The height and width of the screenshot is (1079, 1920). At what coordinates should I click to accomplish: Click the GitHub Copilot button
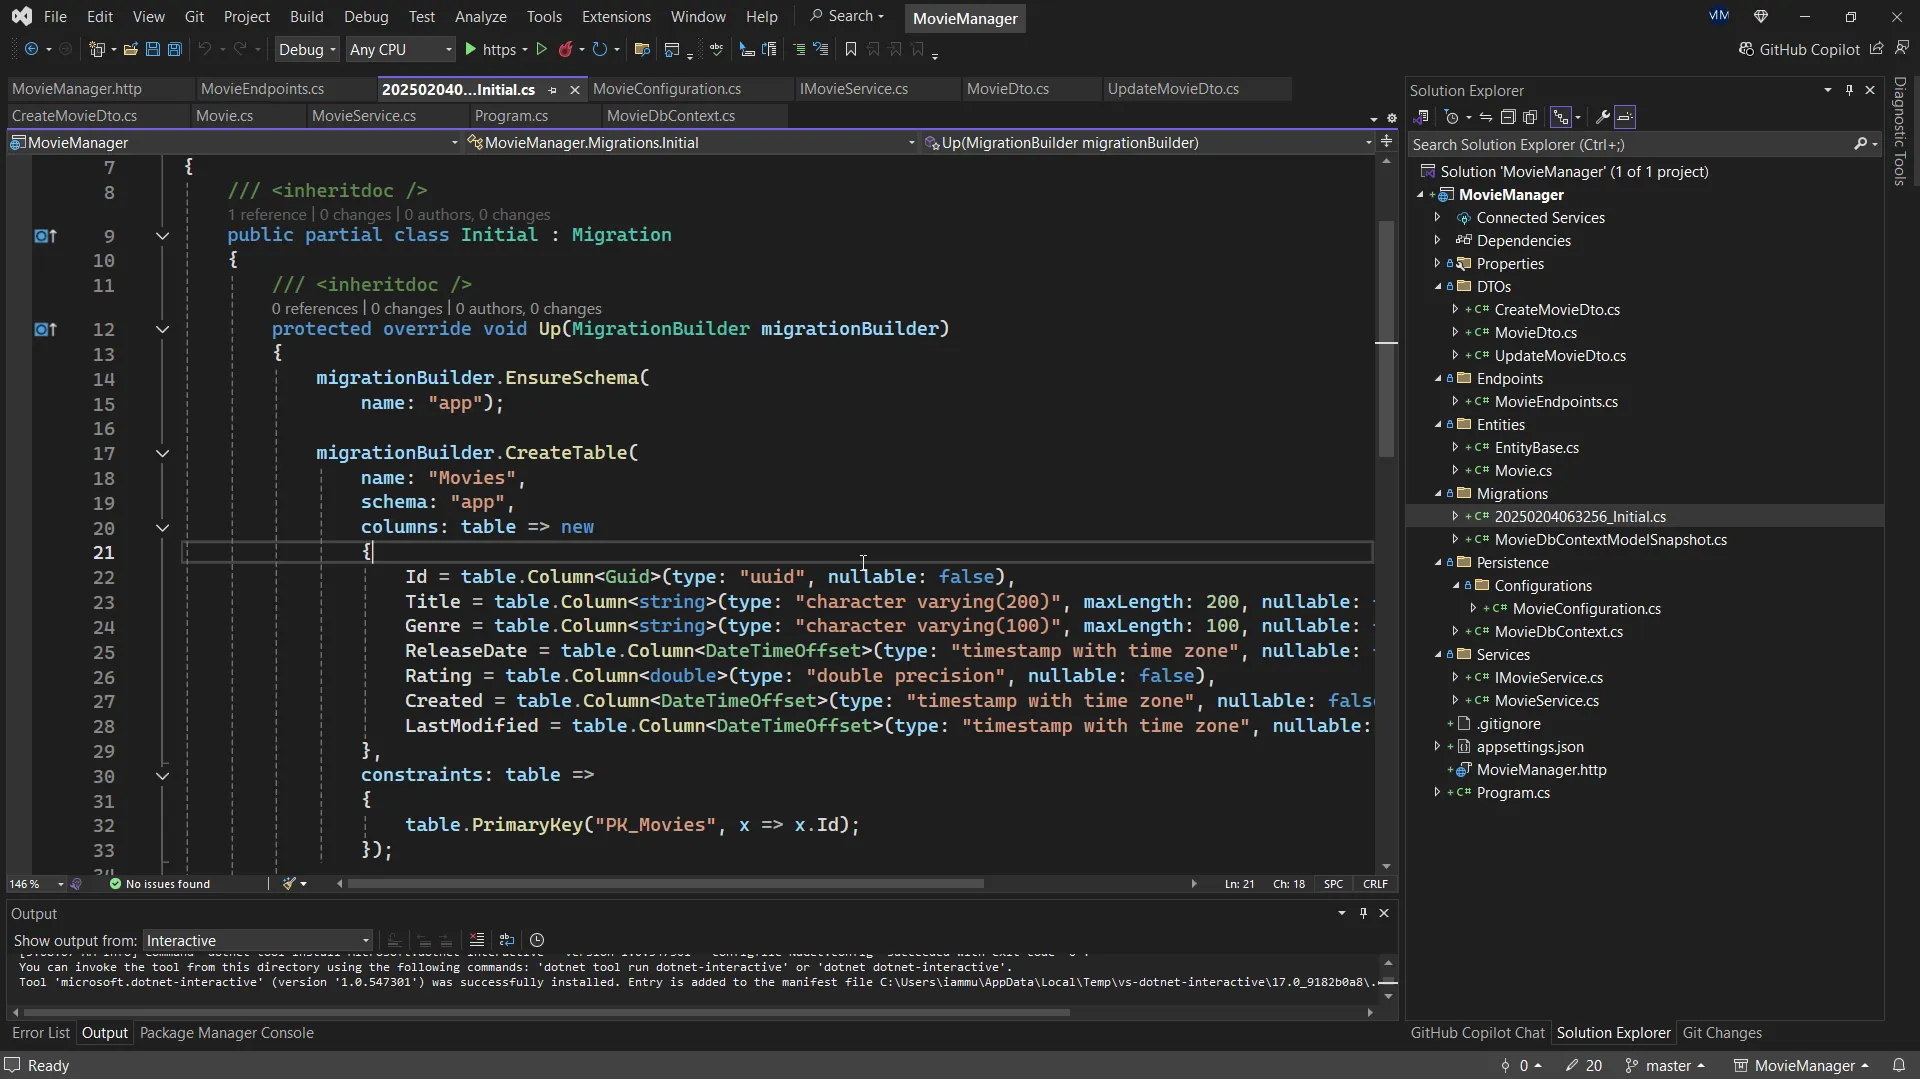tap(1798, 49)
